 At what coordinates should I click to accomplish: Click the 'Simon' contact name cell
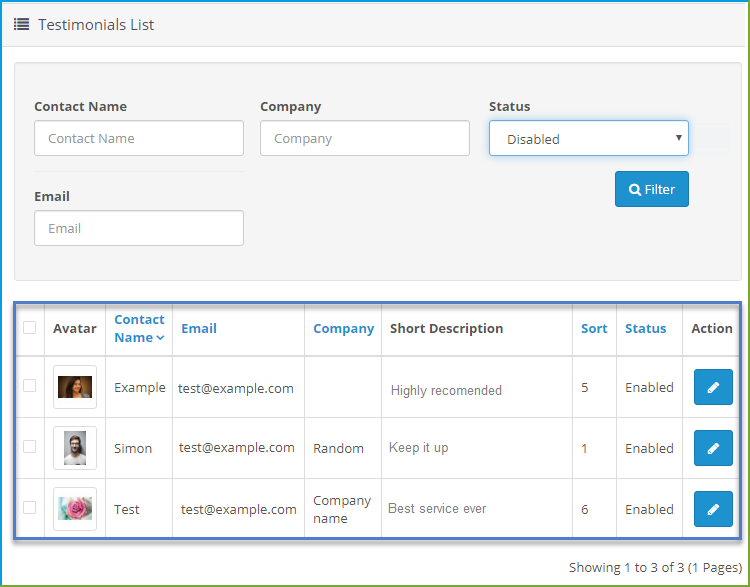[x=133, y=448]
